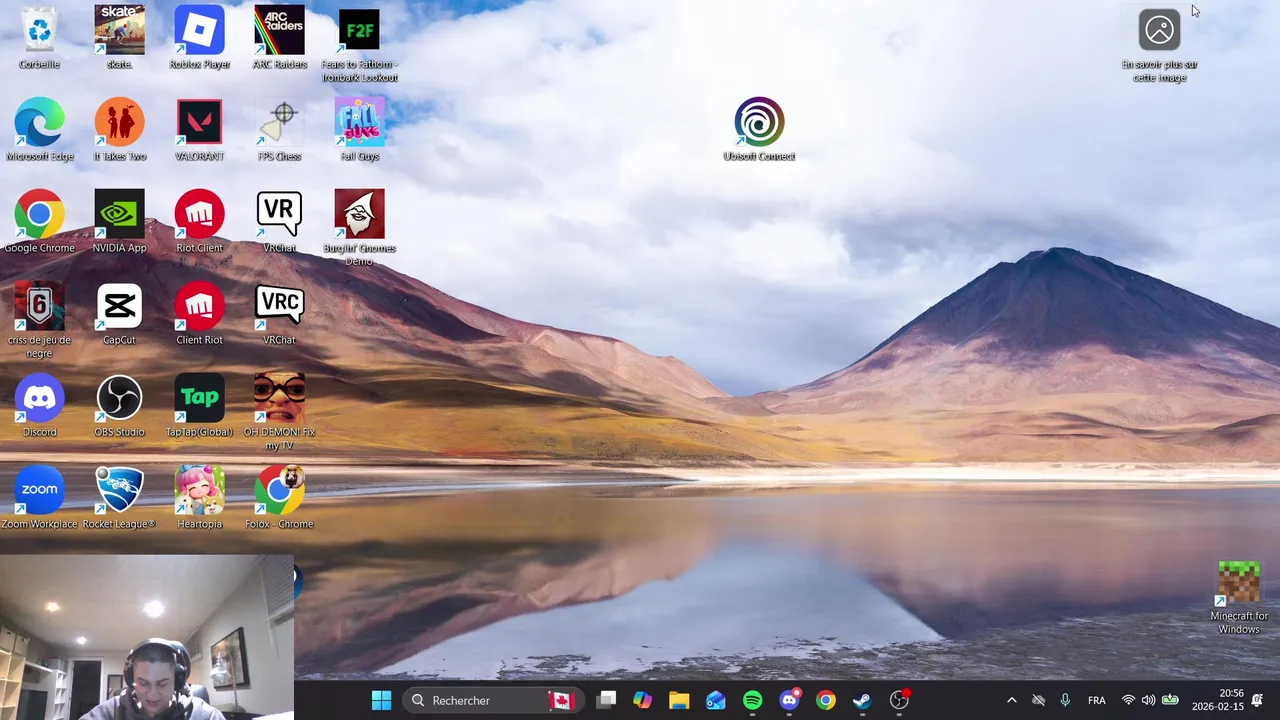This screenshot has width=1280, height=720.
Task: Open the Windows Start menu button
Action: (x=381, y=700)
